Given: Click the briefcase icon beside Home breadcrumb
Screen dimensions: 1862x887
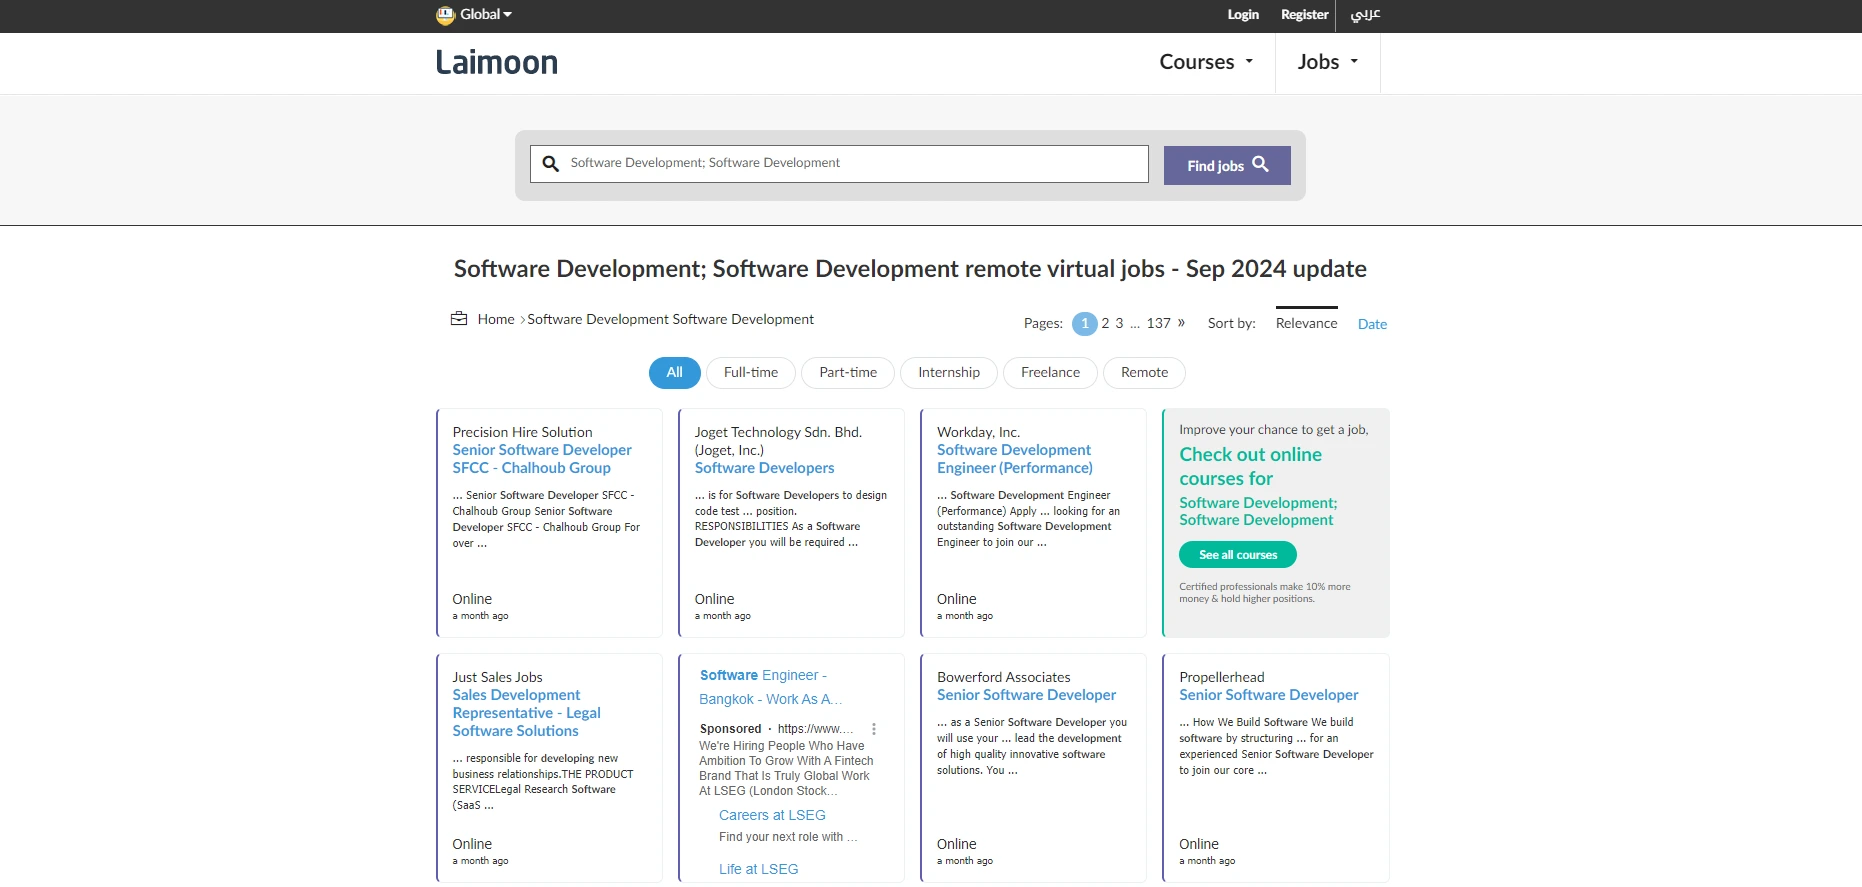Looking at the screenshot, I should coord(459,319).
